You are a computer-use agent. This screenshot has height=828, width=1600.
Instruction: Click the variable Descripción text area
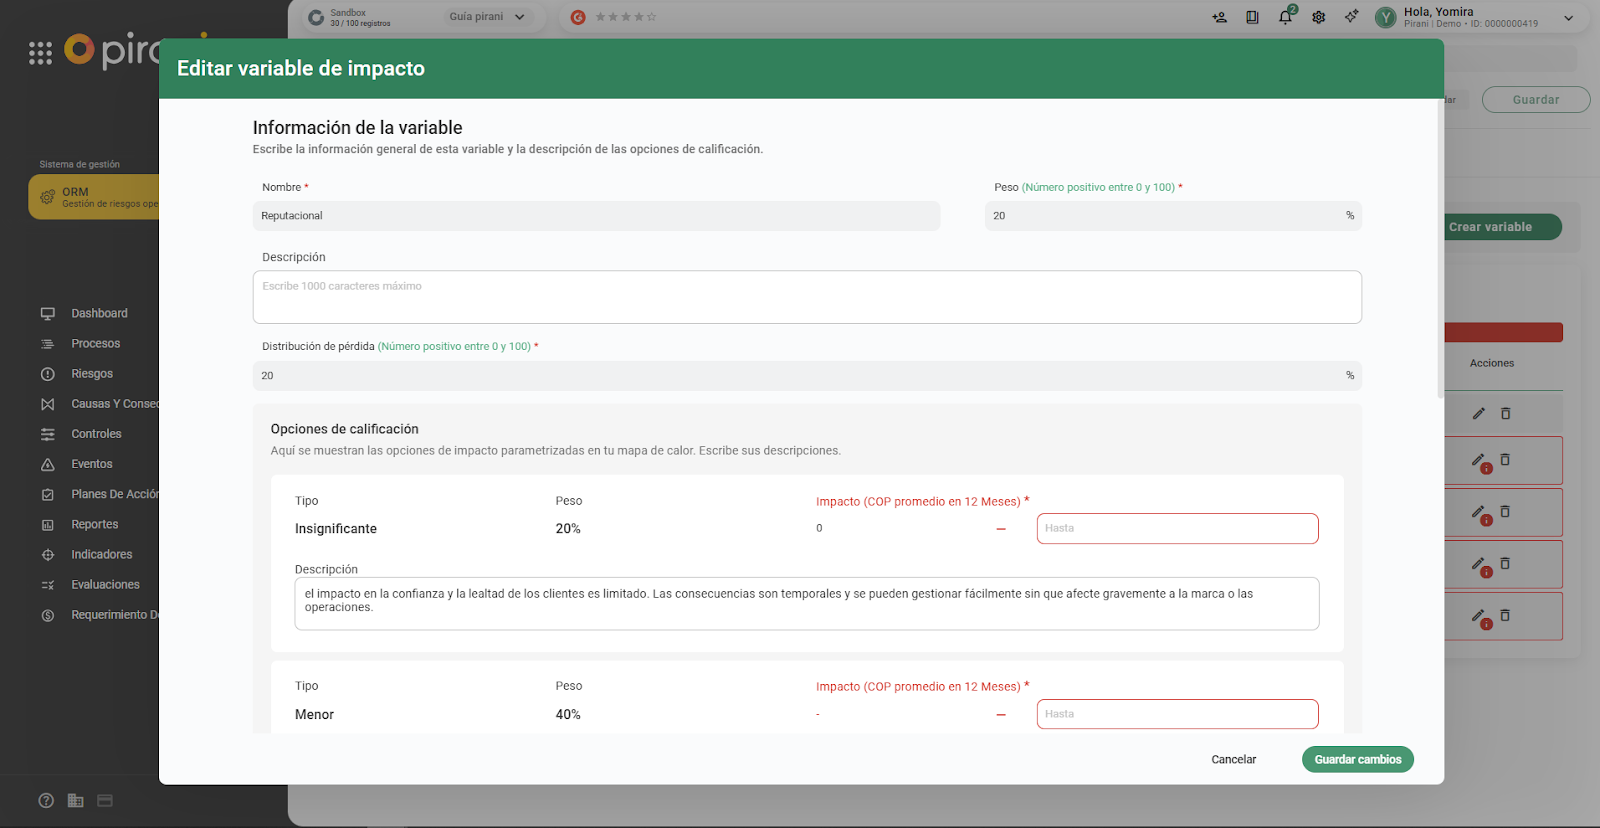click(x=806, y=297)
